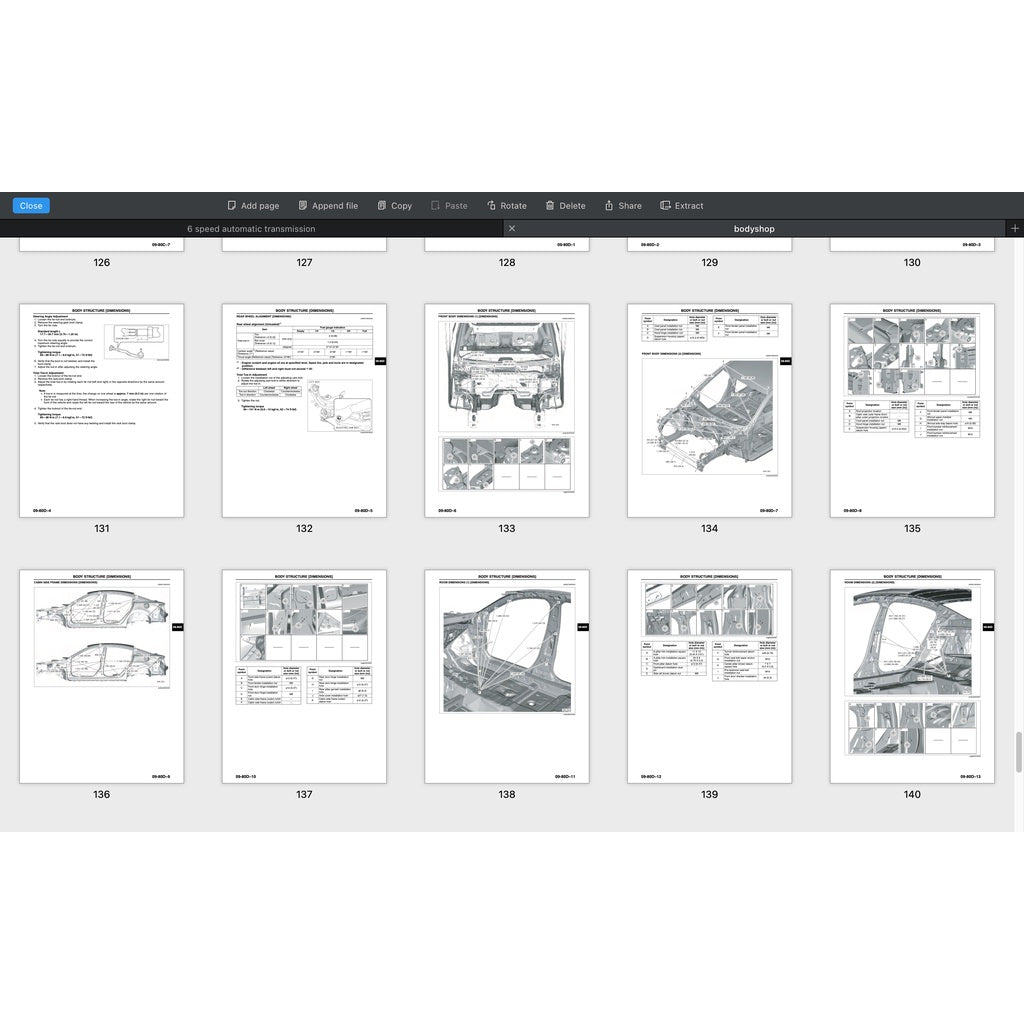Viewport: 1024px width, 1024px height.
Task: Click the Paste toolbar item
Action: (x=449, y=206)
